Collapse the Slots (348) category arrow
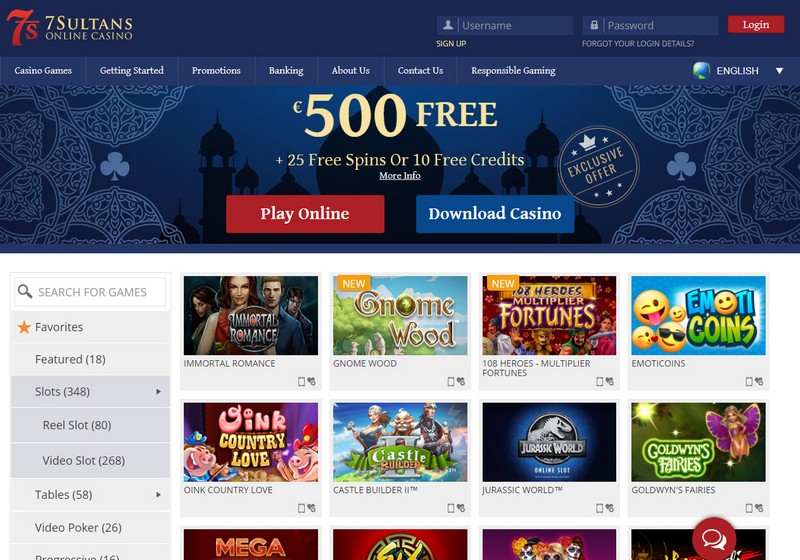The height and width of the screenshot is (560, 800). (x=158, y=392)
